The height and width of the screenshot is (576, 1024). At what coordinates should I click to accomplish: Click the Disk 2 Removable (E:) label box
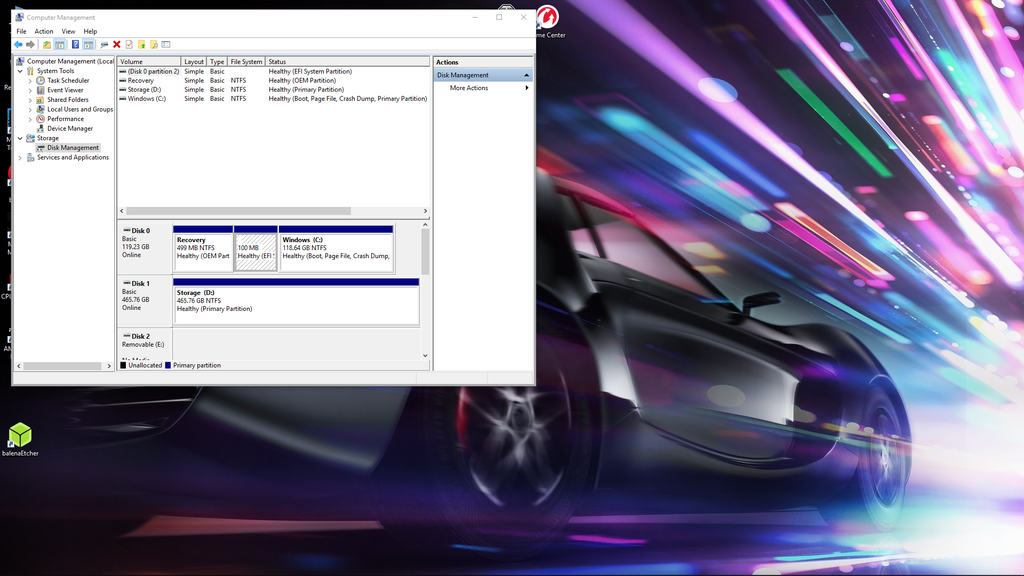click(144, 344)
